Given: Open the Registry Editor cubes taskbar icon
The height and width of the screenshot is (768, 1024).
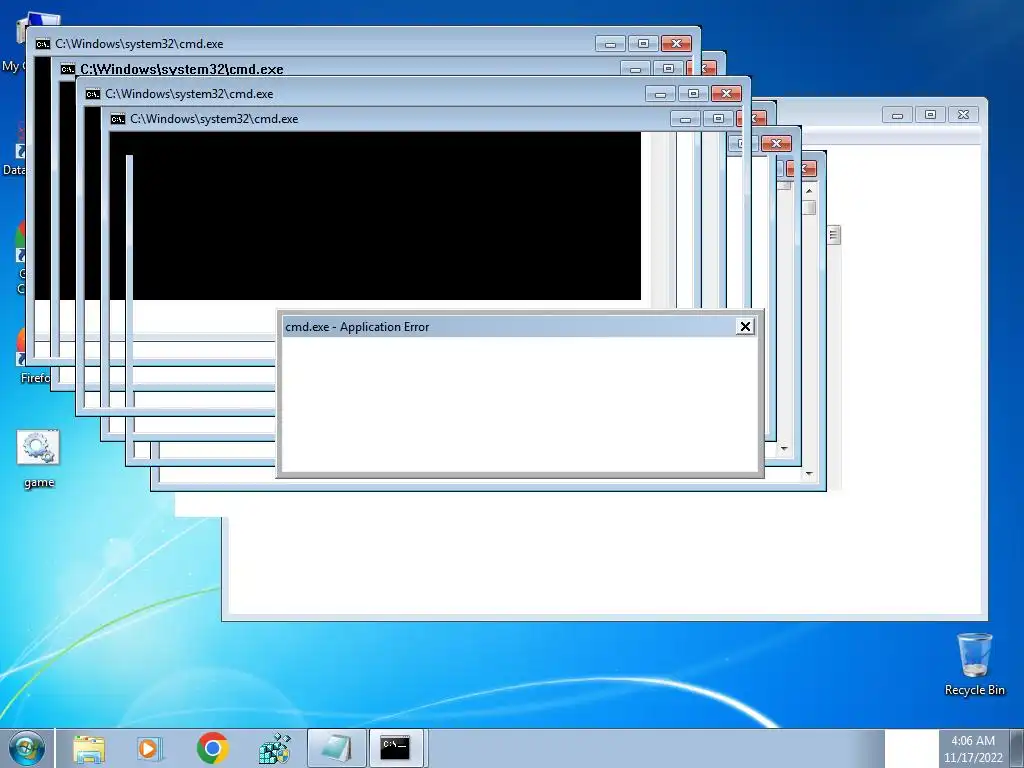Looking at the screenshot, I should pos(274,748).
